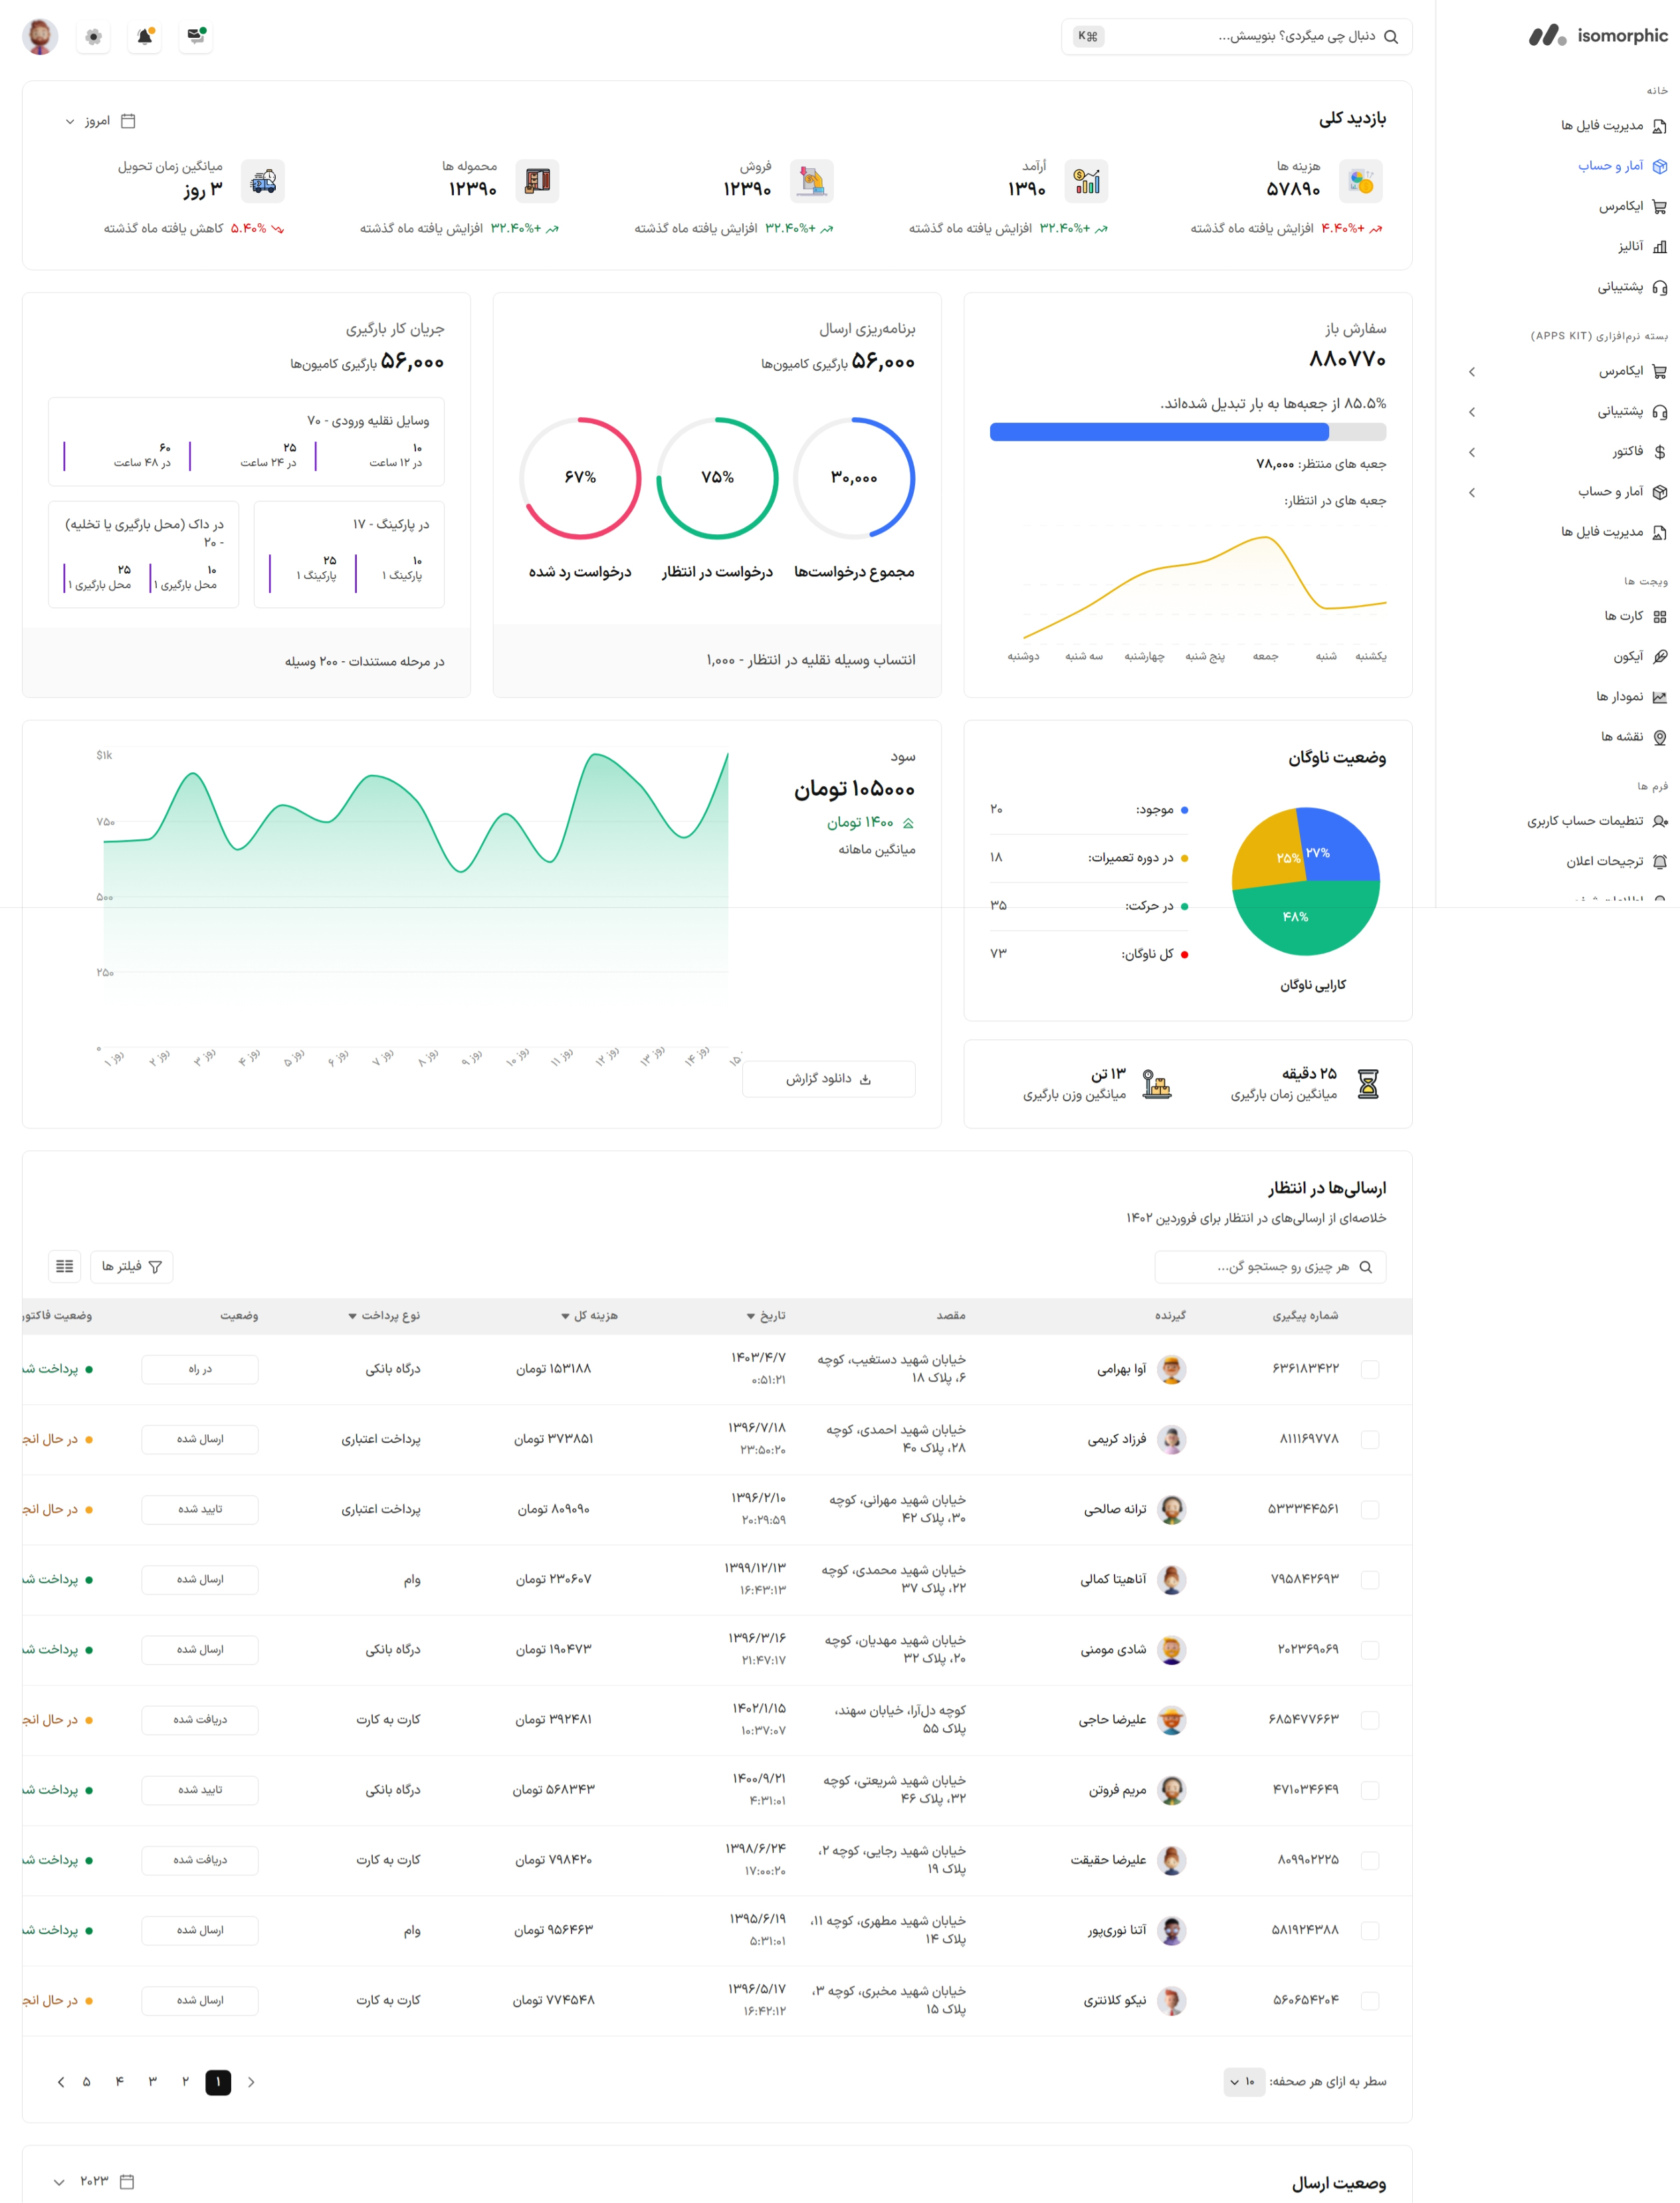
Task: Expand ایکامرس in the Apps Kit menu
Action: (x=1472, y=372)
